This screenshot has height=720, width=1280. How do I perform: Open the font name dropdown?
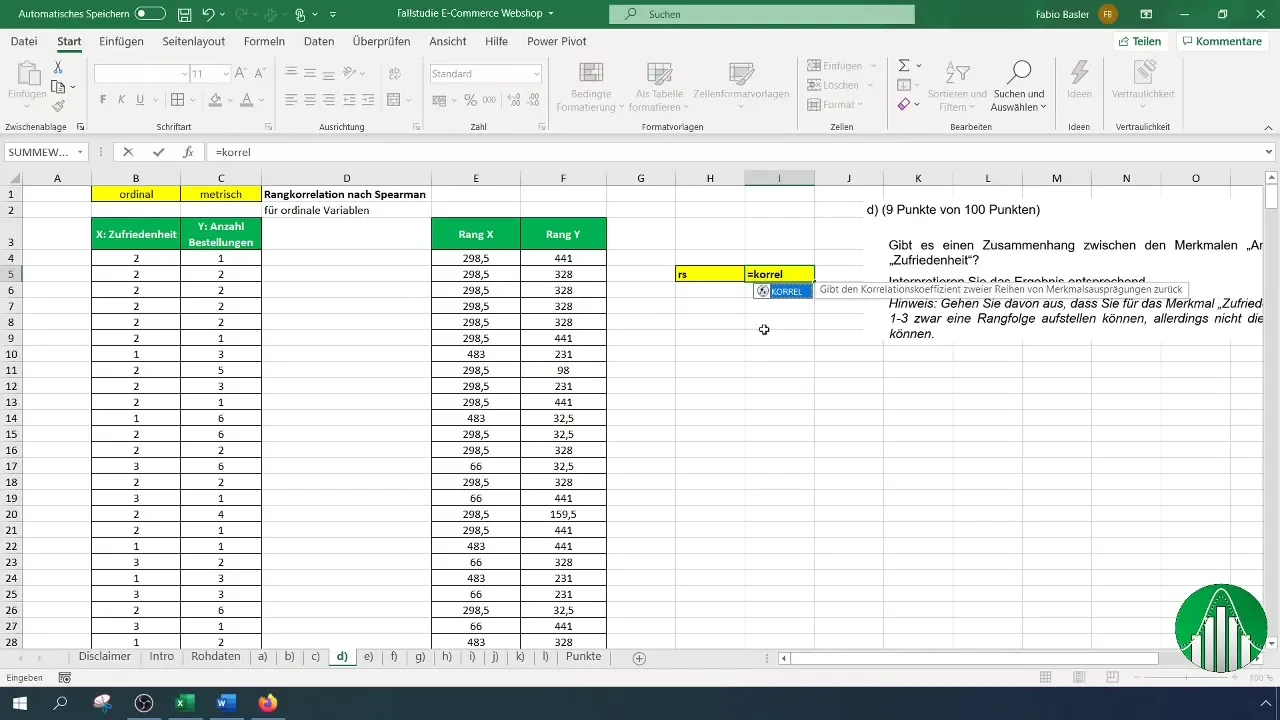[x=185, y=74]
